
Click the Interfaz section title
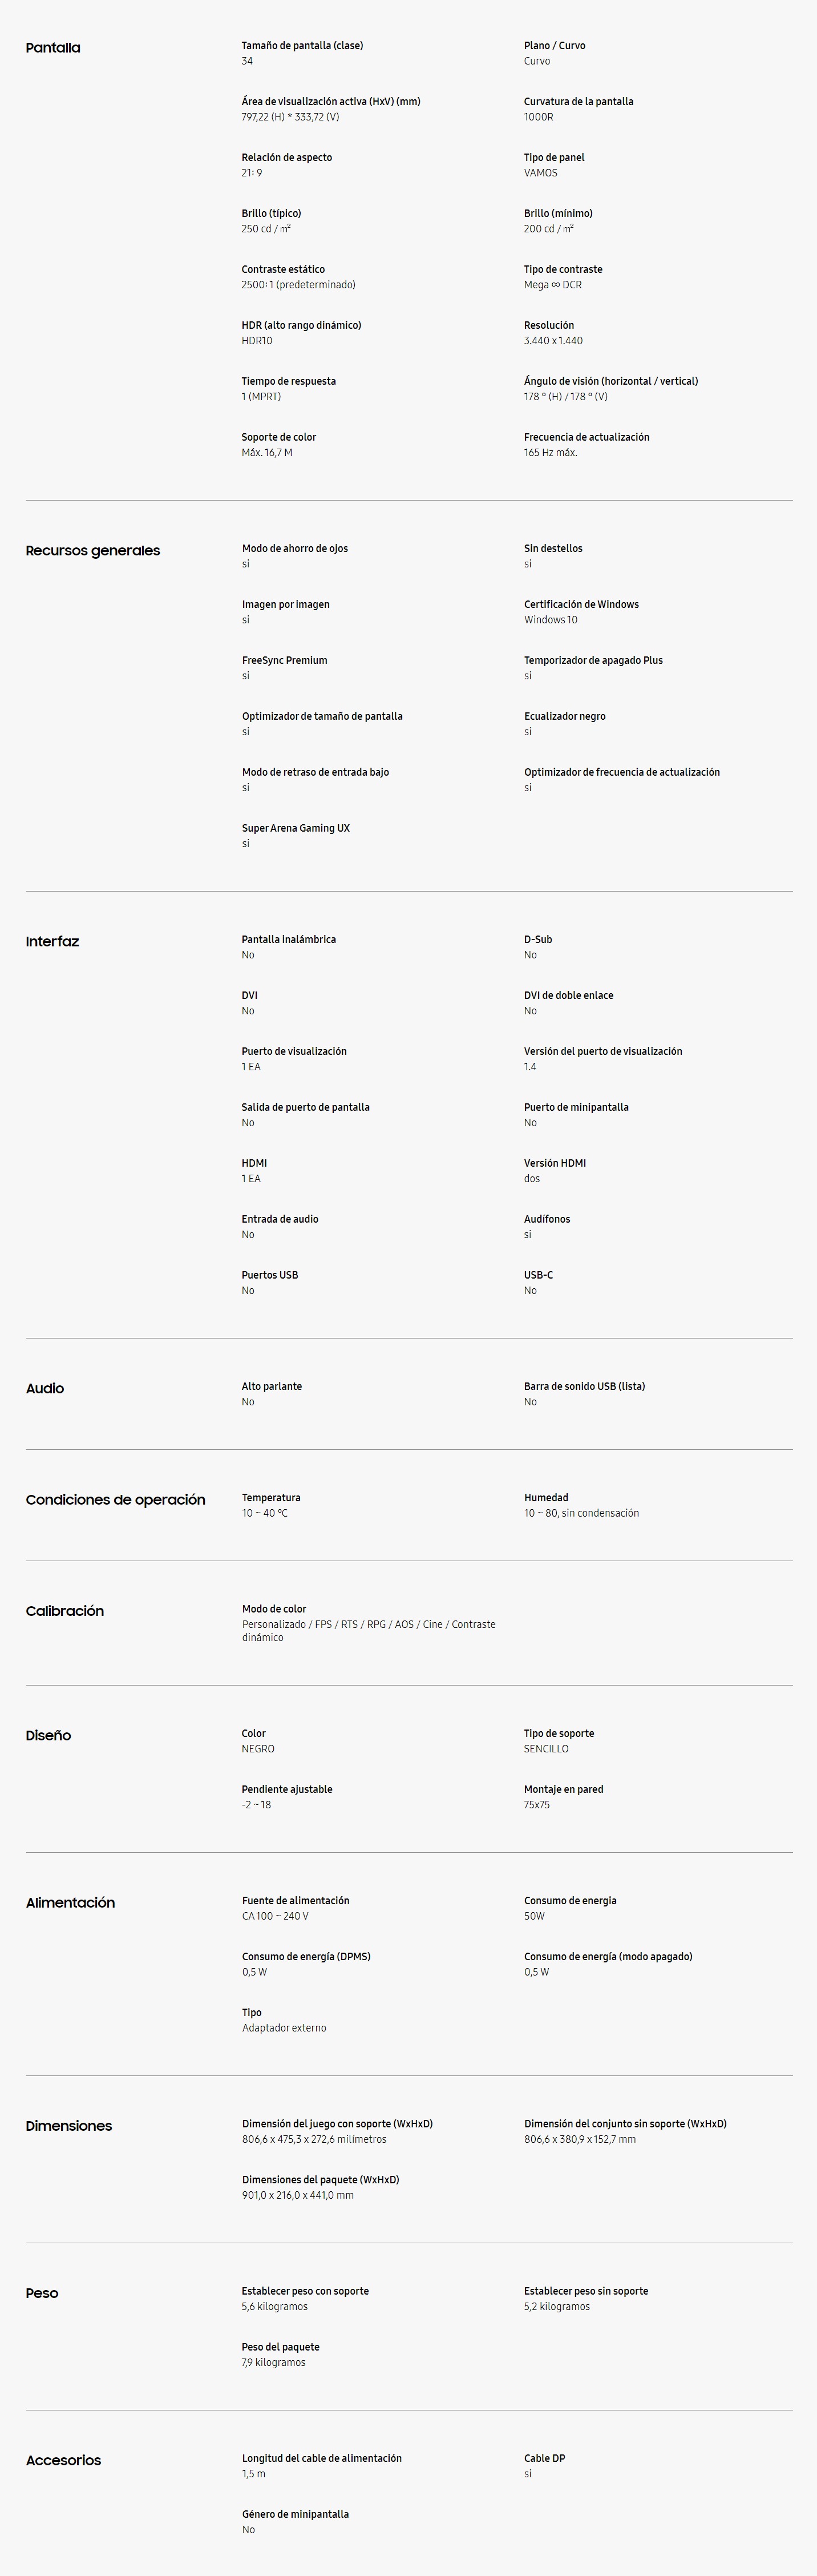click(52, 942)
